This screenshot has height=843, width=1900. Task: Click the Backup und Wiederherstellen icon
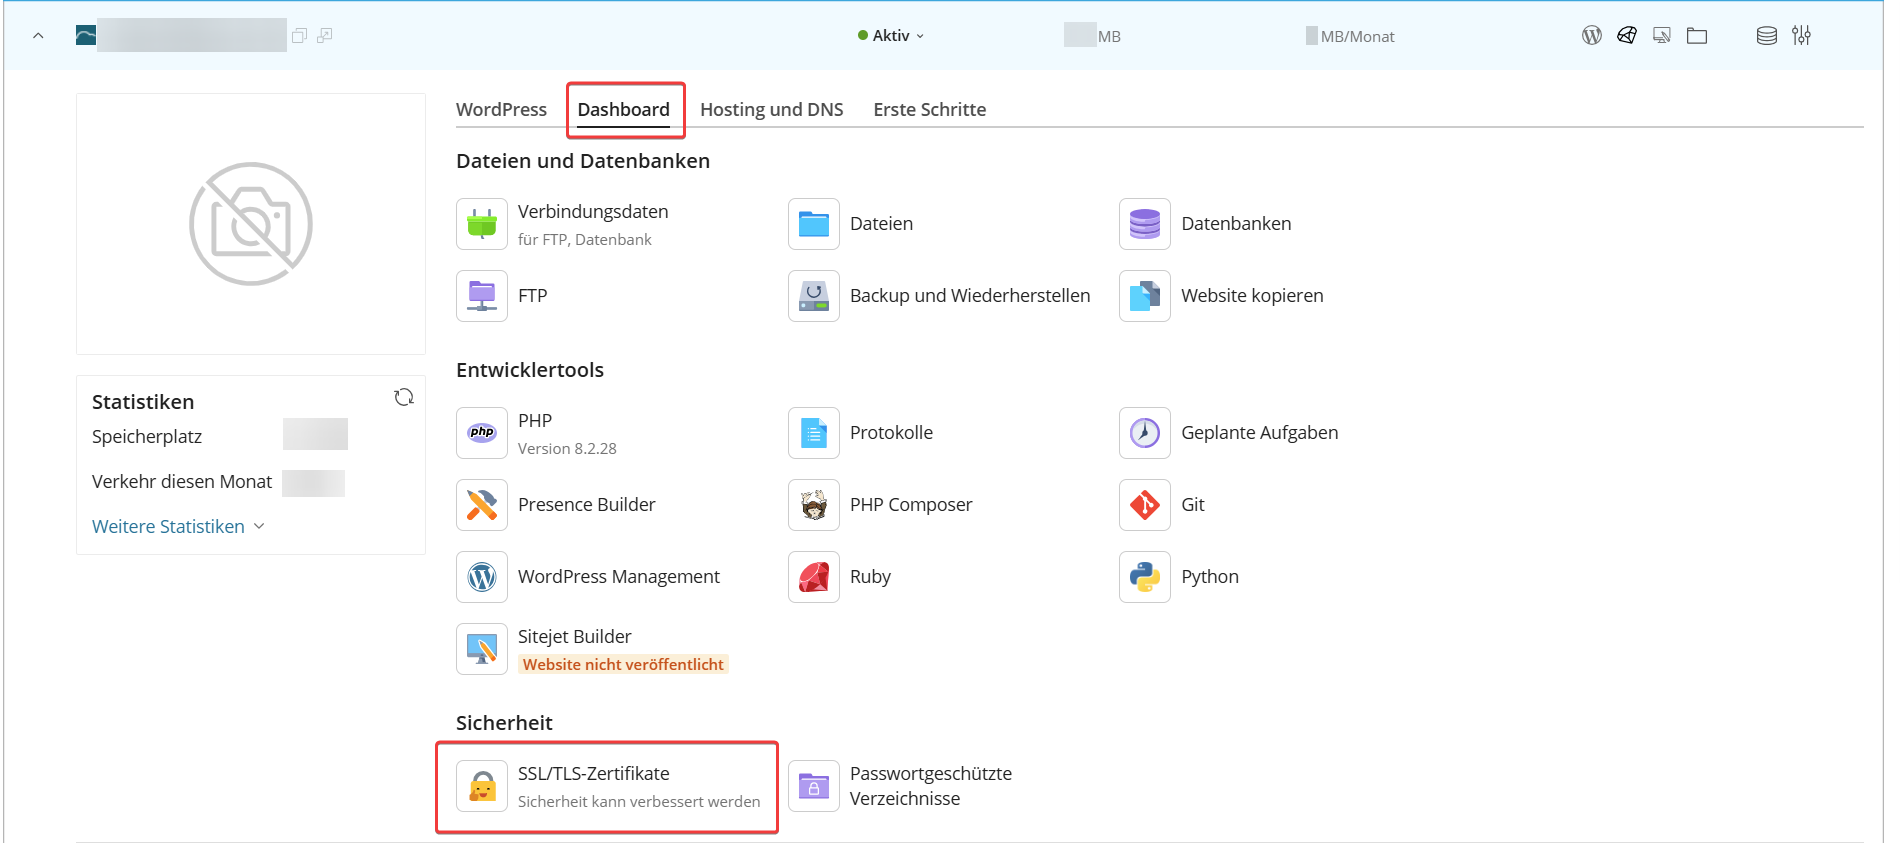click(x=814, y=296)
